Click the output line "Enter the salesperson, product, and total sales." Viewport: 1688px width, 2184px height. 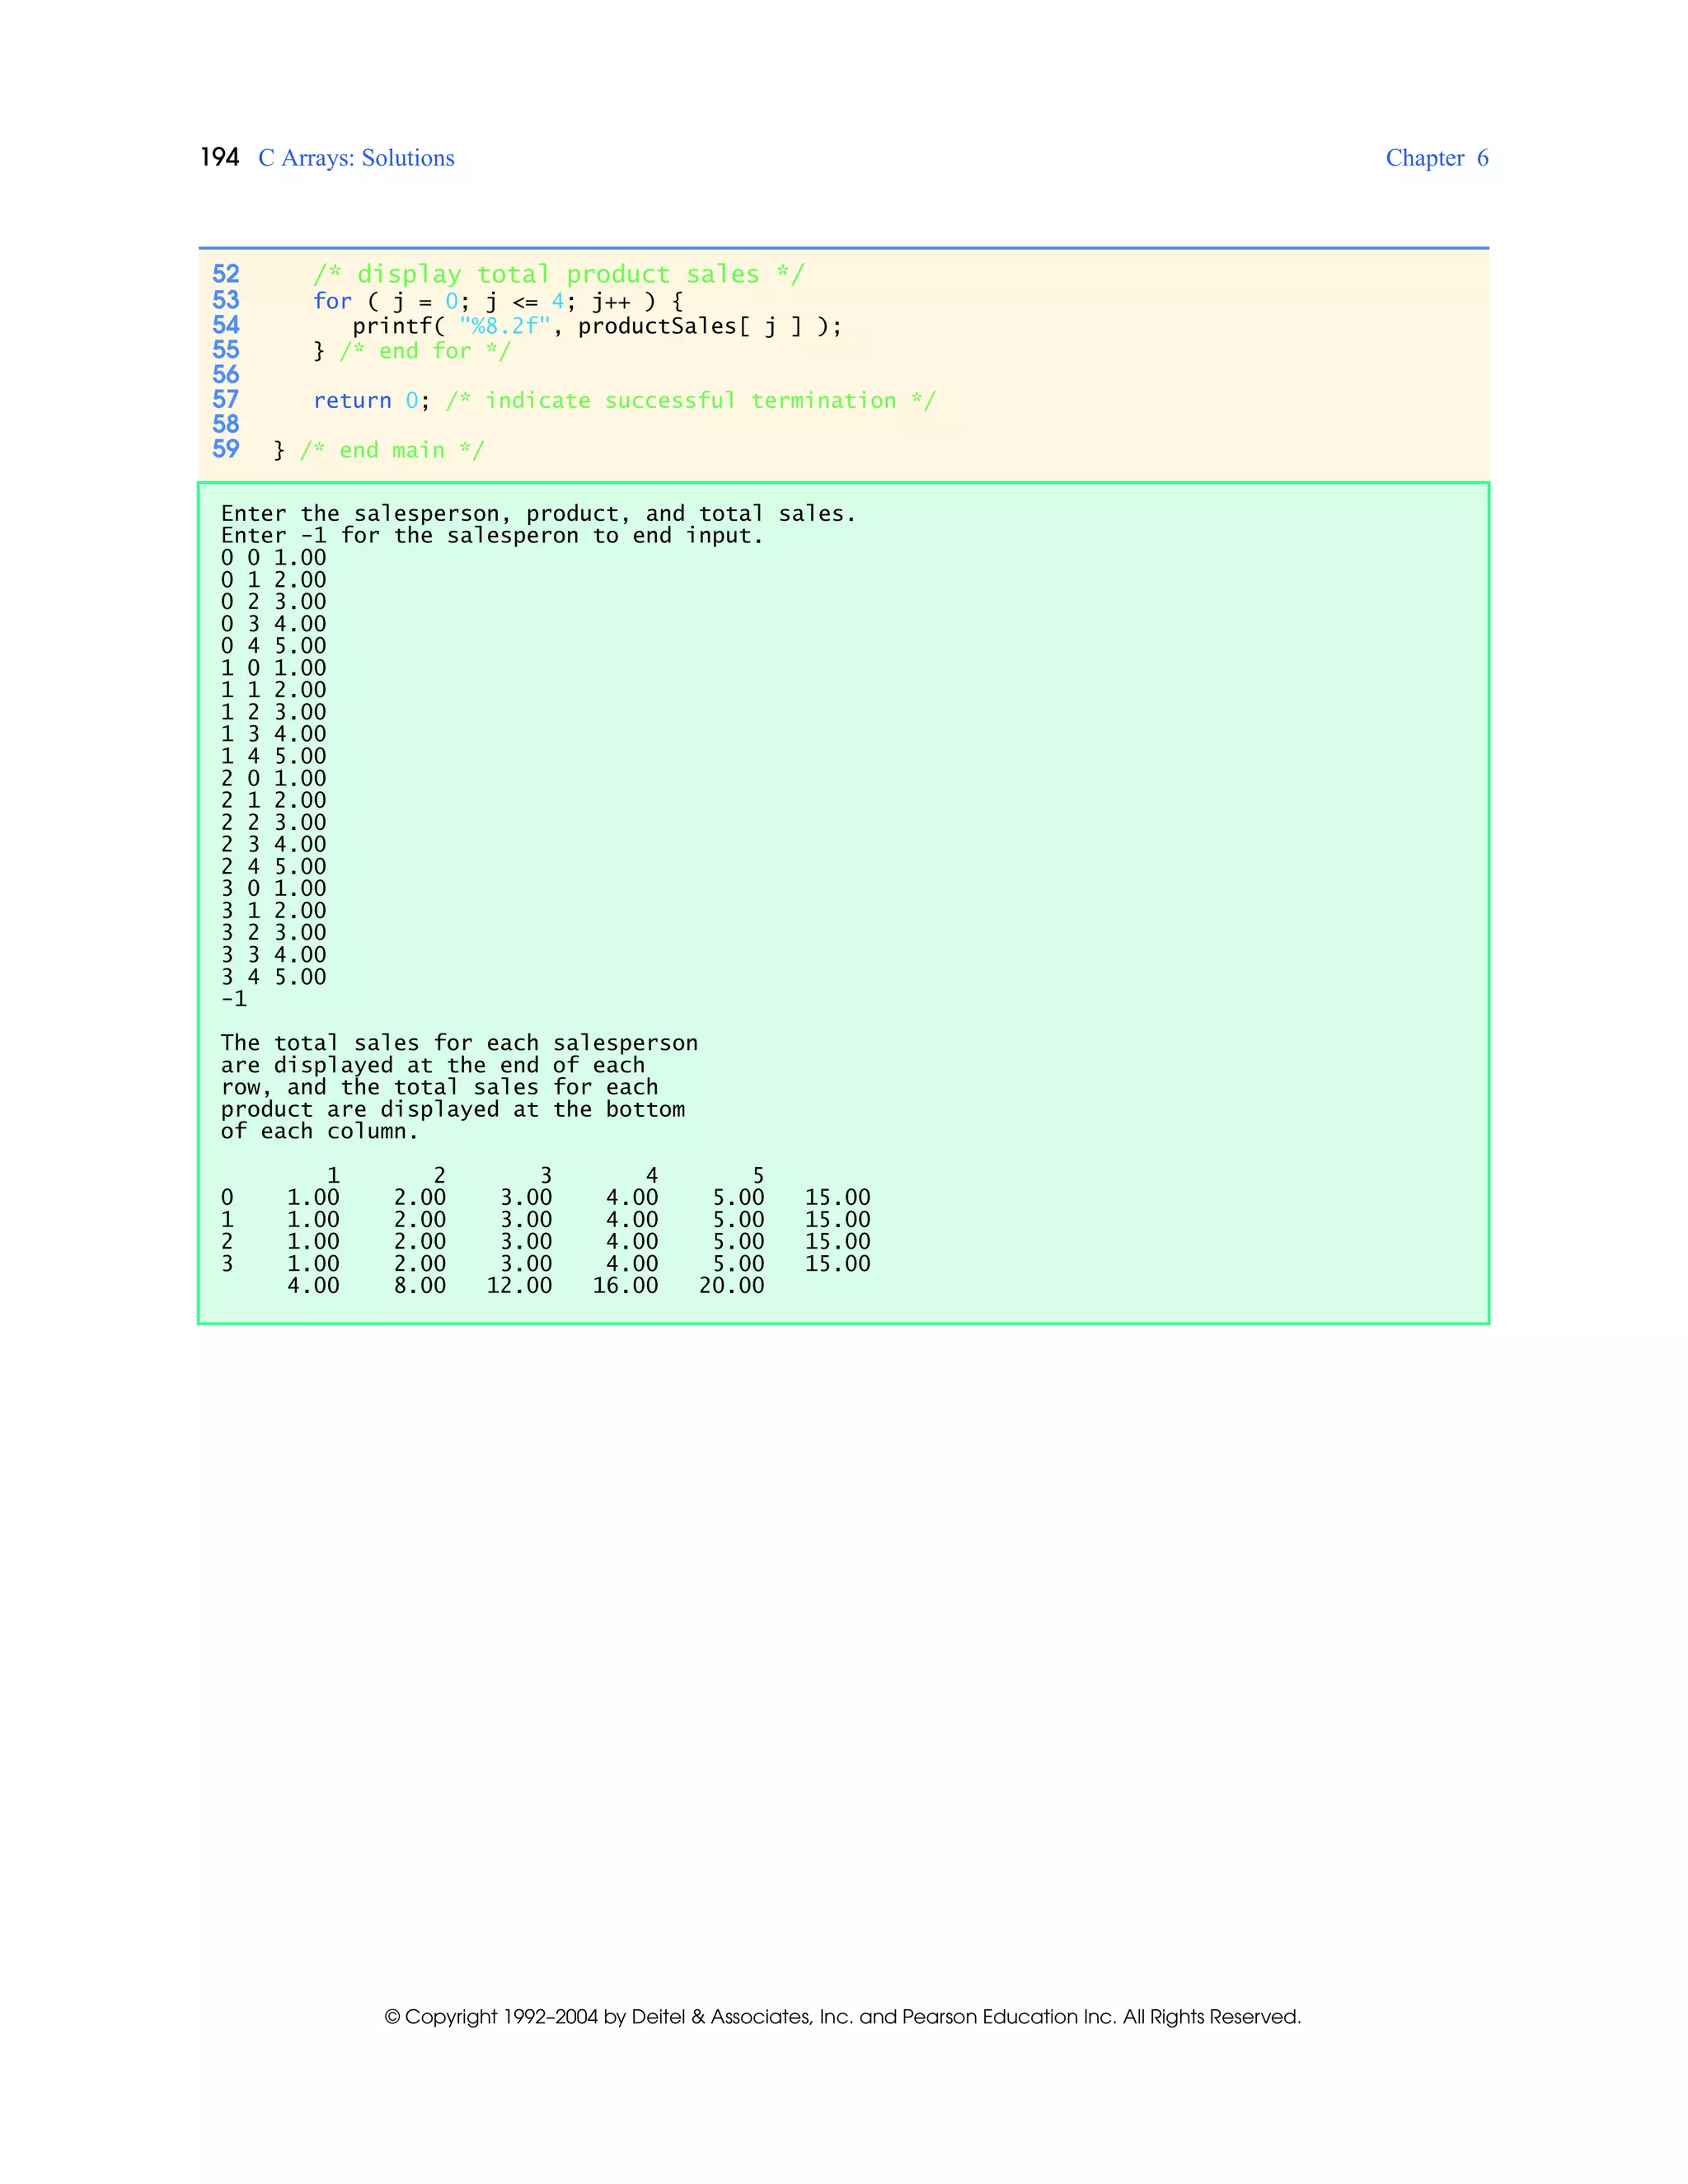point(539,514)
